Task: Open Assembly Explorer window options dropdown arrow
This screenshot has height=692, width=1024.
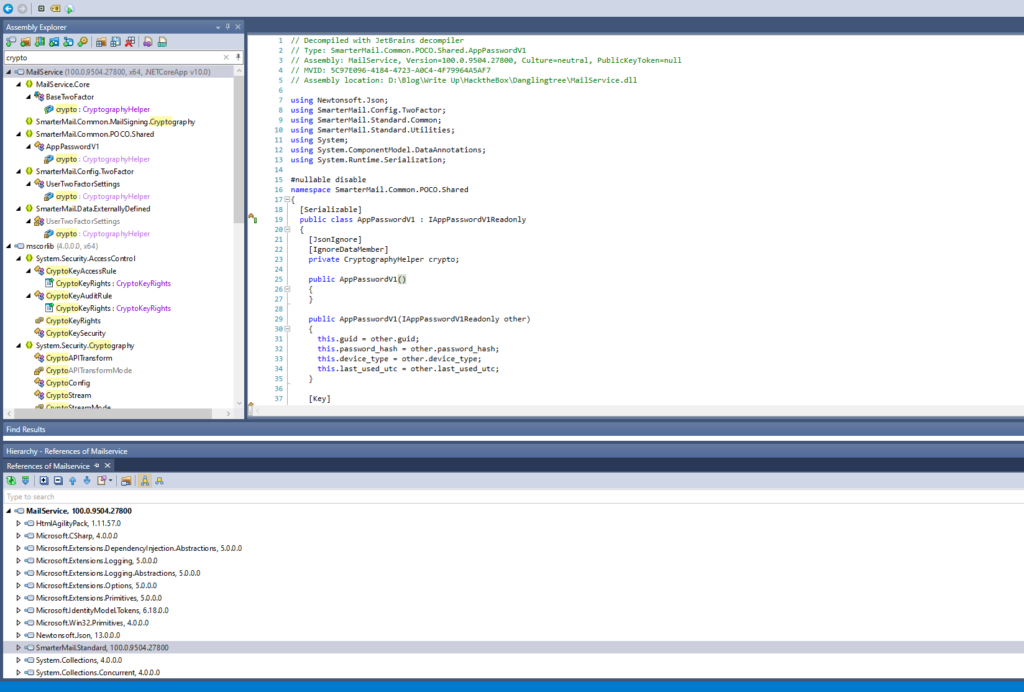Action: point(217,27)
